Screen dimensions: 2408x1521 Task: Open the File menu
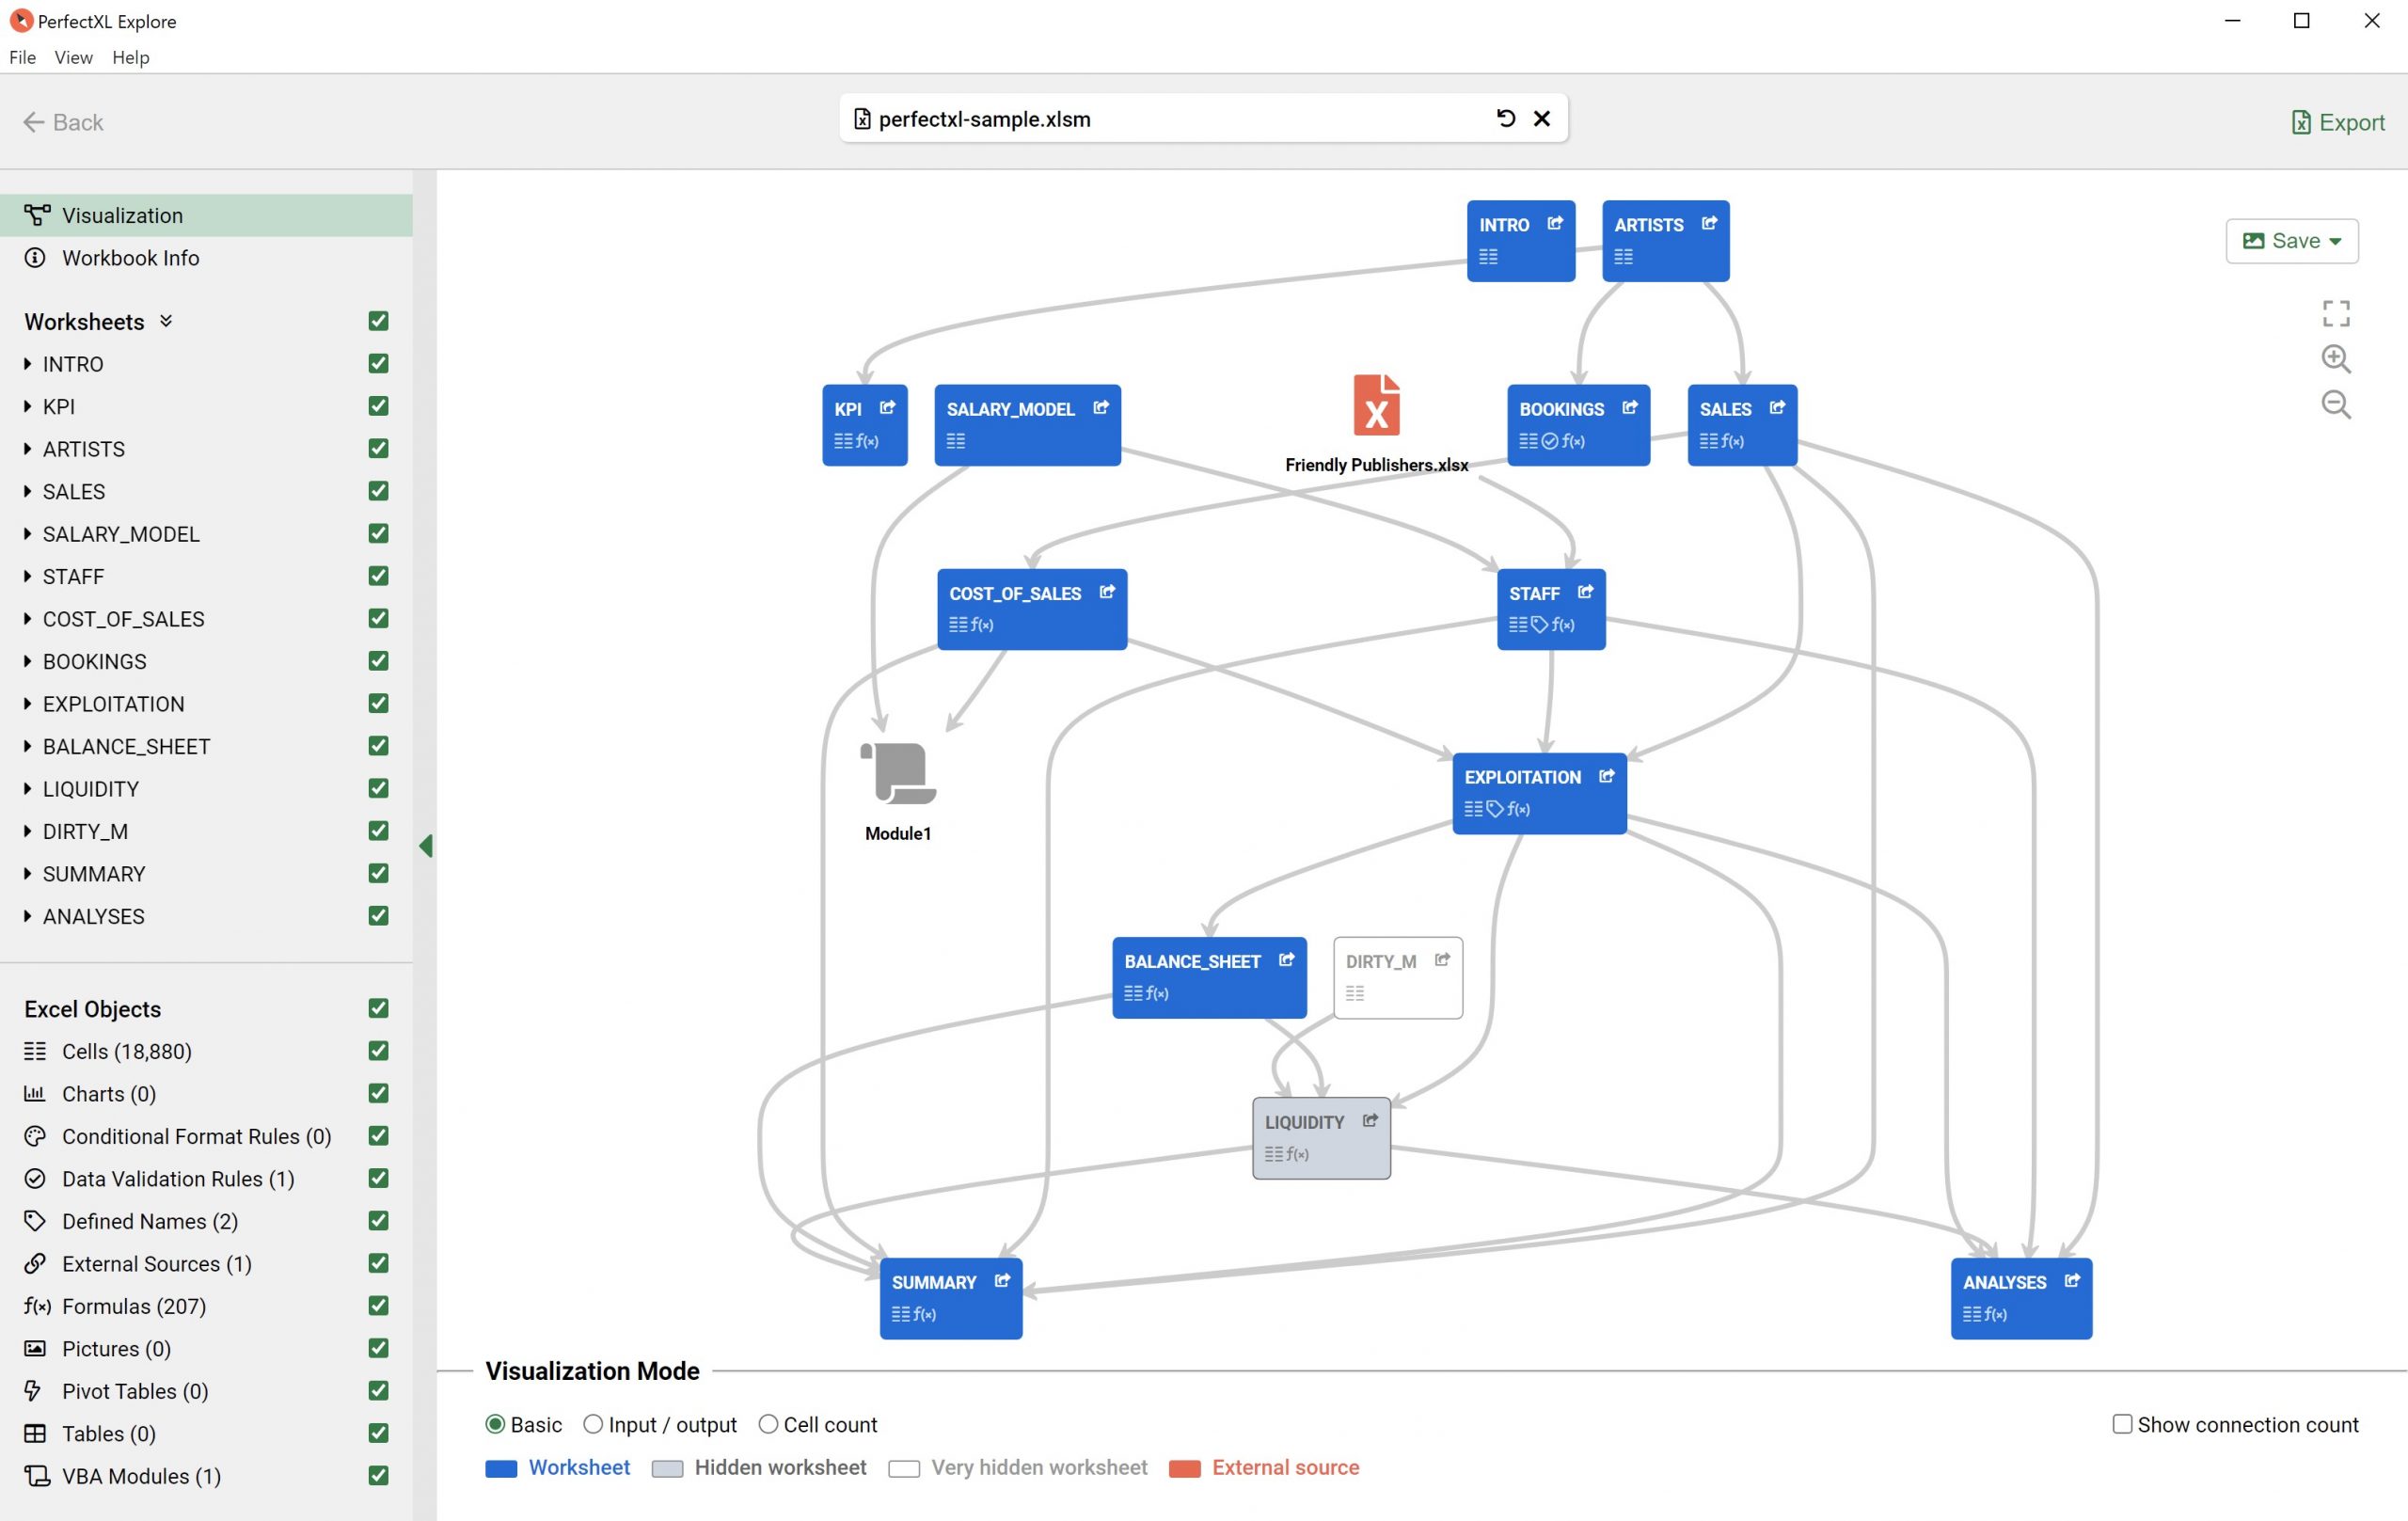[23, 57]
